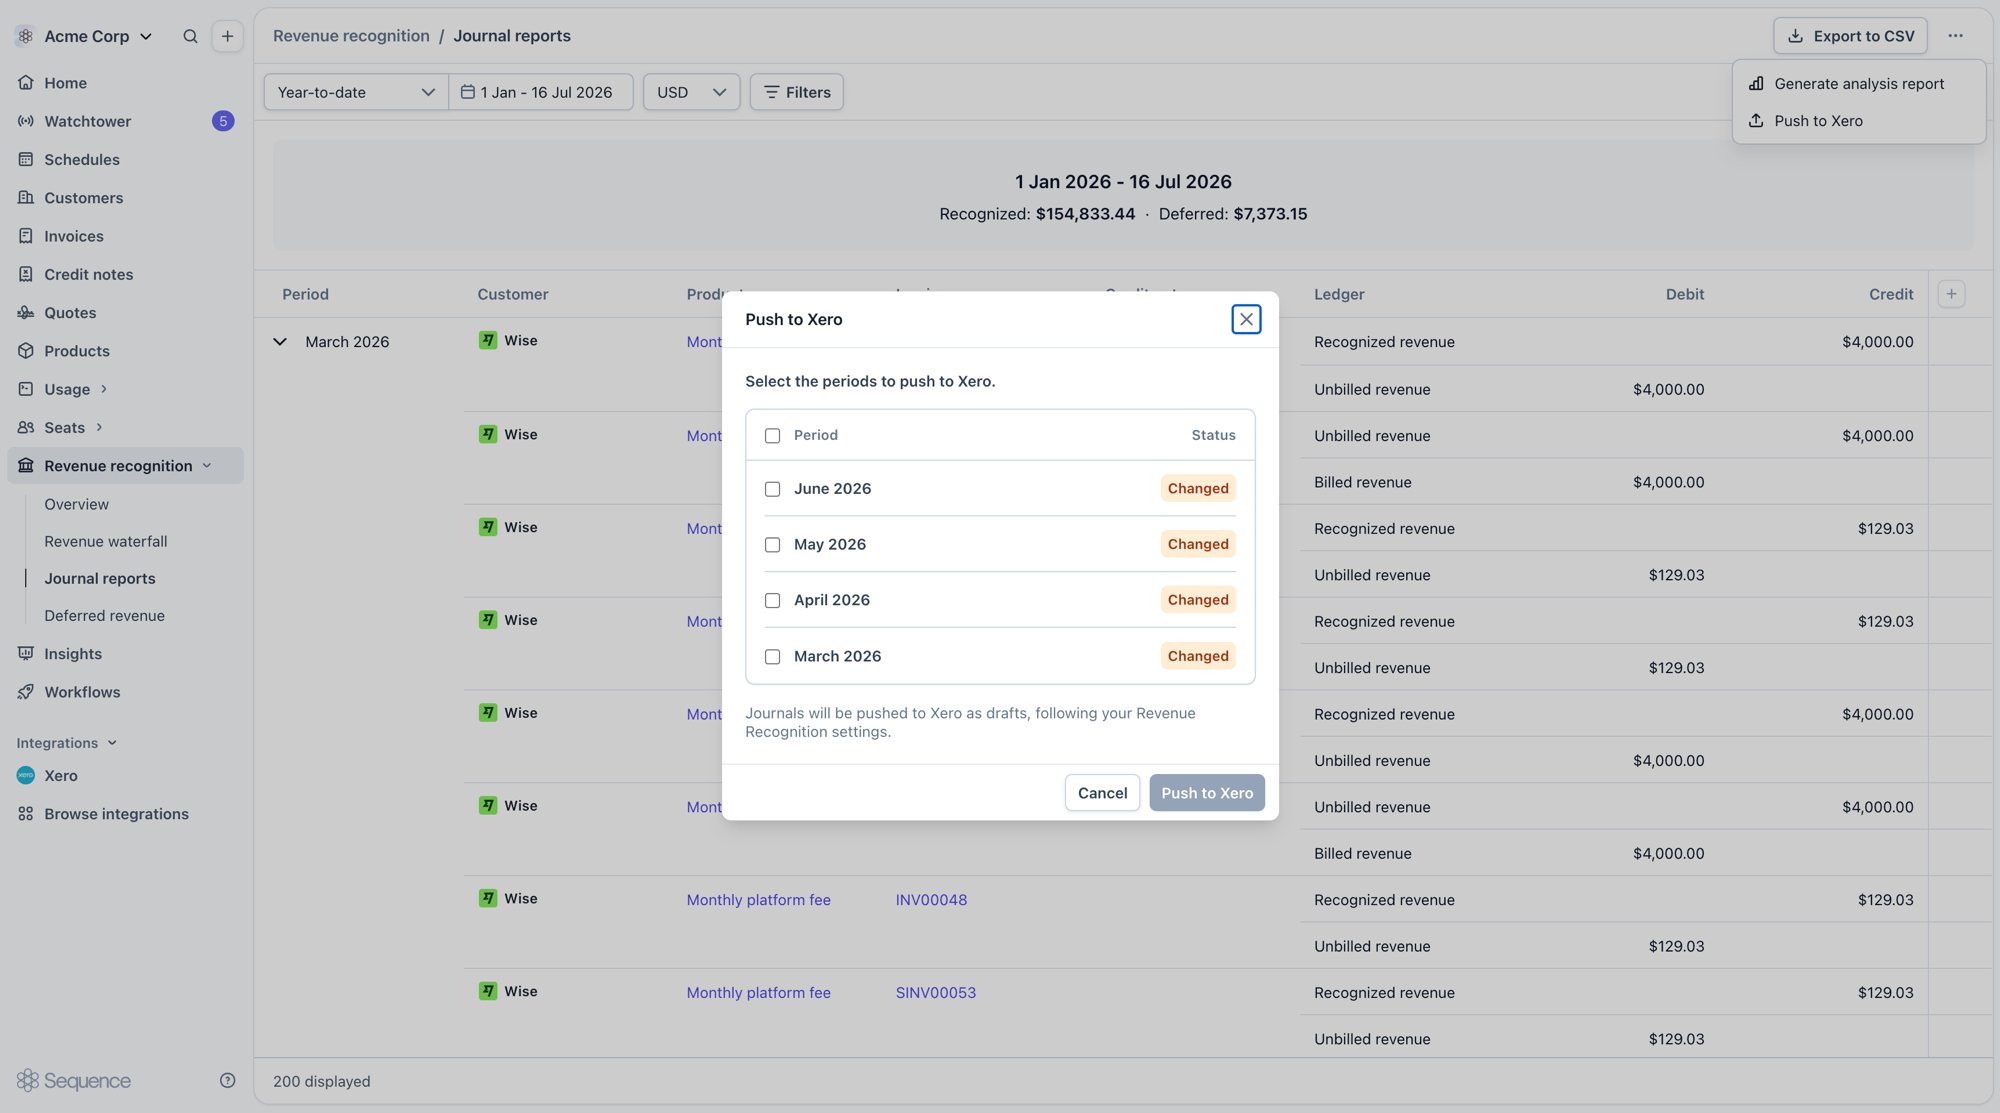This screenshot has height=1113, width=2000.
Task: Click the Revenue recognition bank icon
Action: 26,466
